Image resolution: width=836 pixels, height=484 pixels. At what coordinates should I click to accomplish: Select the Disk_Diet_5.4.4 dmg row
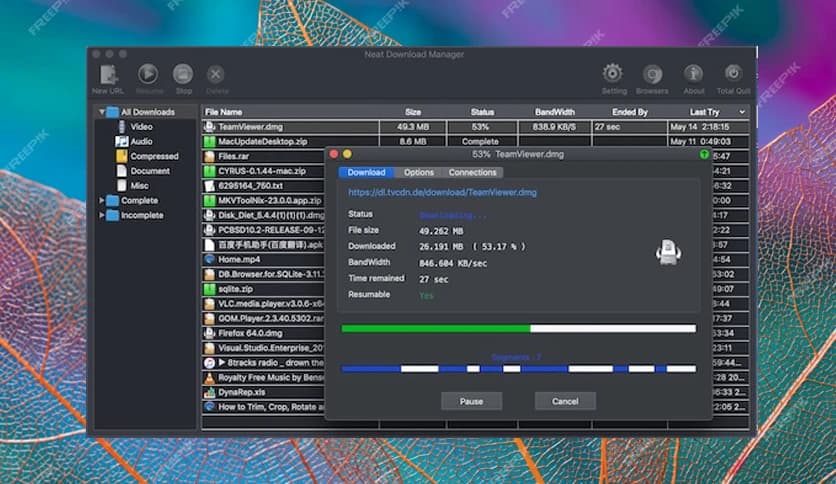[264, 215]
